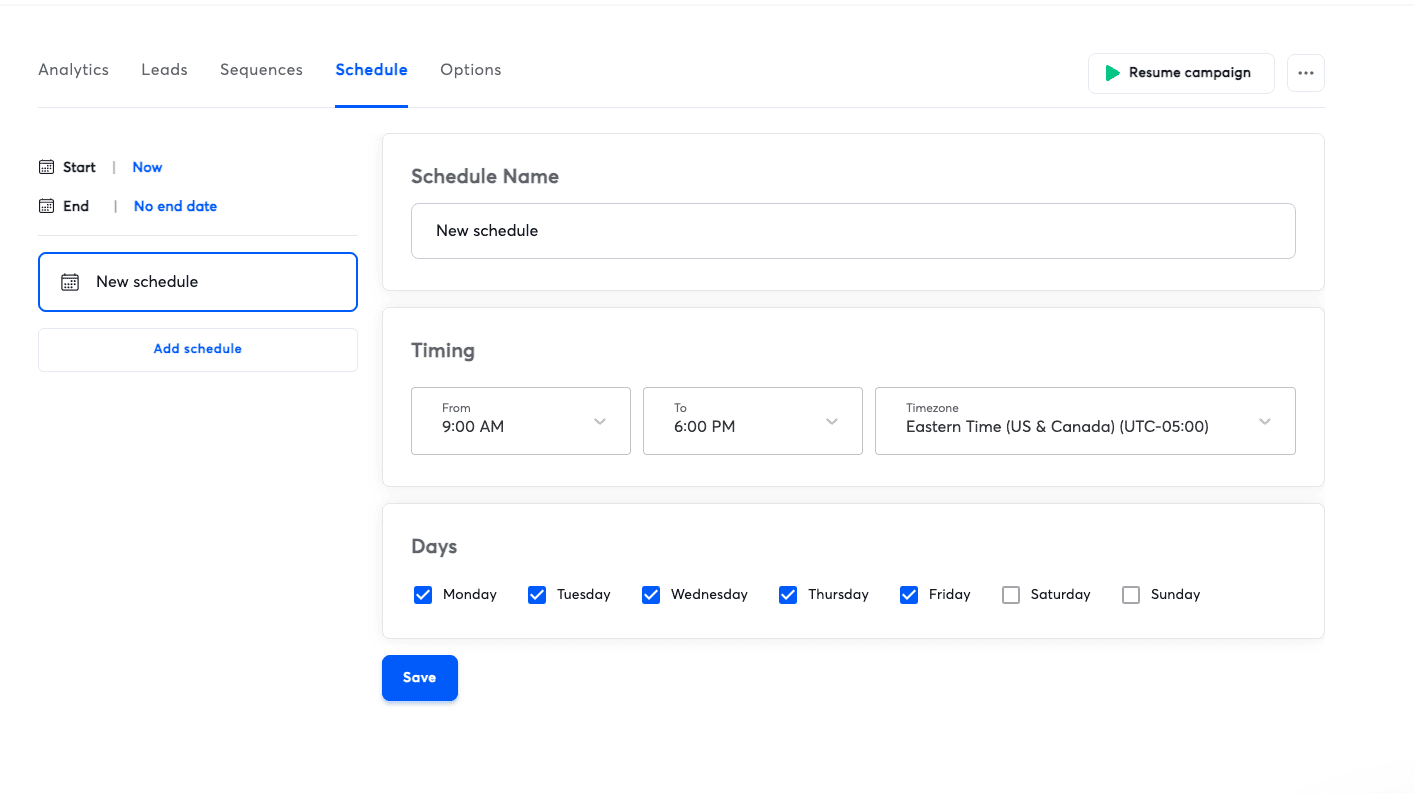The height and width of the screenshot is (794, 1414).
Task: Click the Save button
Action: pos(420,678)
